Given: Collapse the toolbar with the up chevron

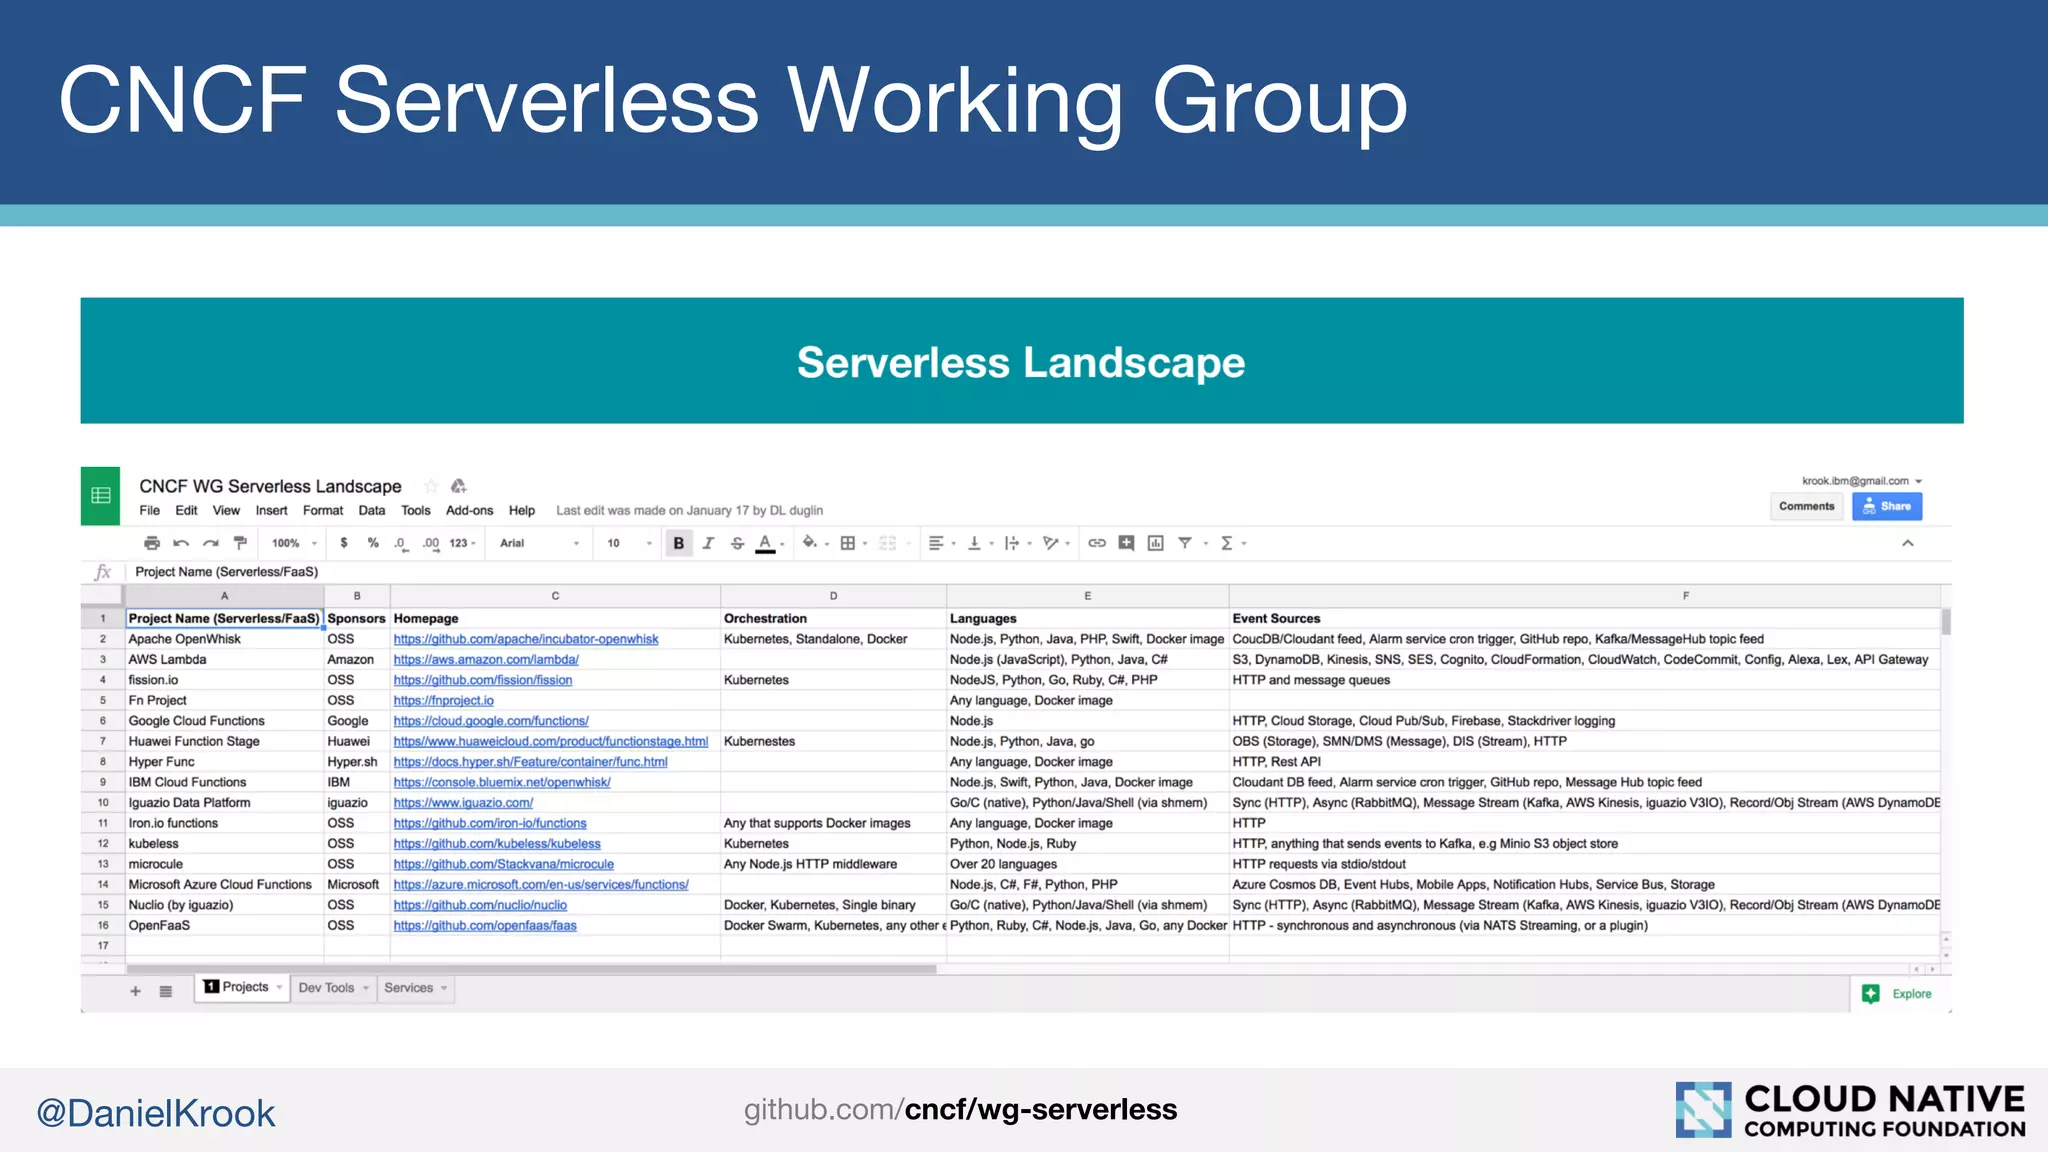Looking at the screenshot, I should 1907,543.
